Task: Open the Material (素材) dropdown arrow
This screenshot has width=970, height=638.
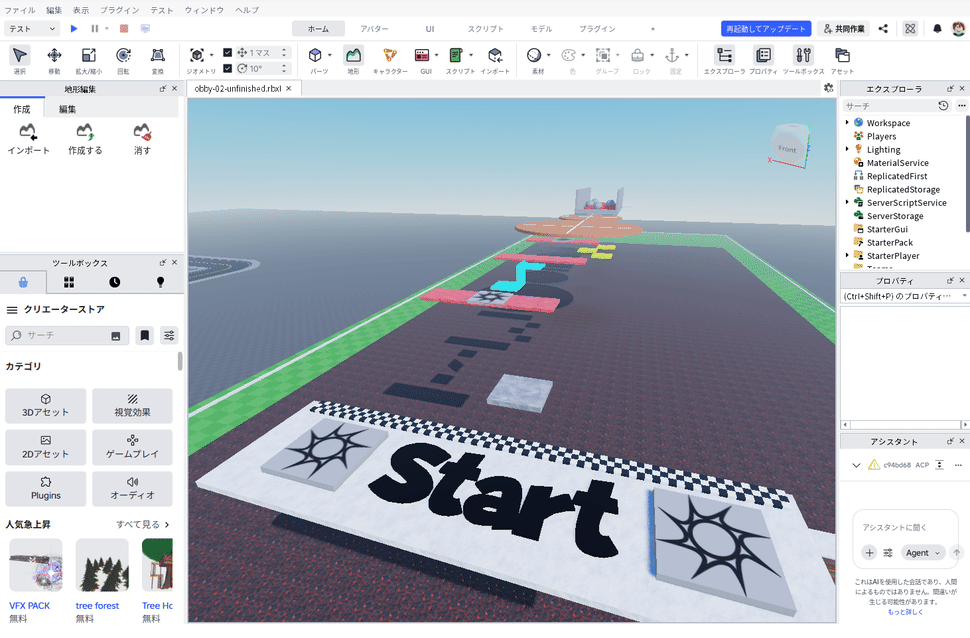Action: (x=549, y=55)
